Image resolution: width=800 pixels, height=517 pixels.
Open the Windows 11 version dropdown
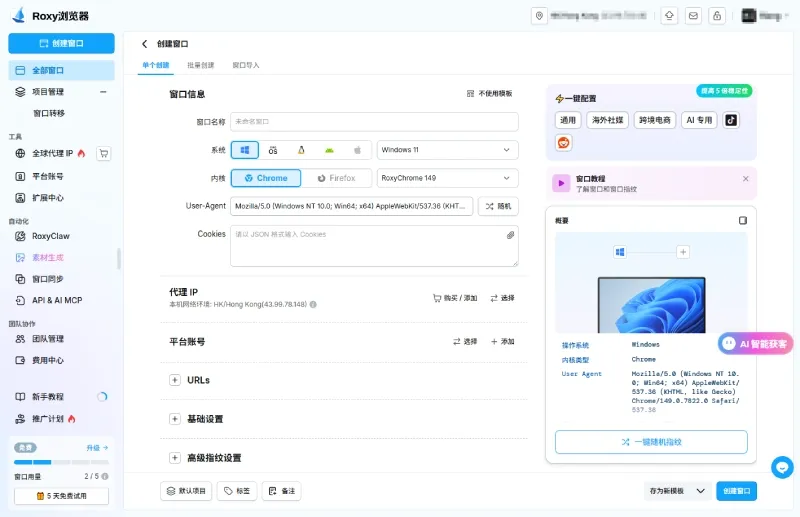click(447, 150)
